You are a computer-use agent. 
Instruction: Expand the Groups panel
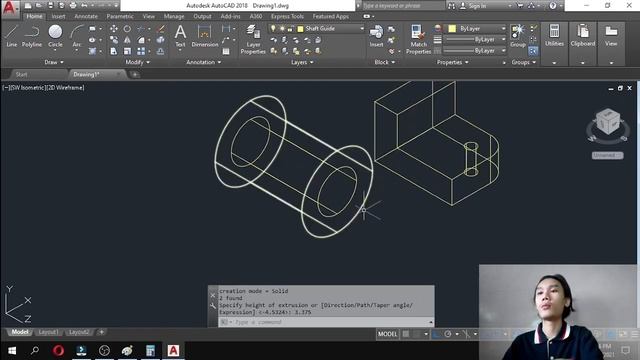tap(524, 62)
